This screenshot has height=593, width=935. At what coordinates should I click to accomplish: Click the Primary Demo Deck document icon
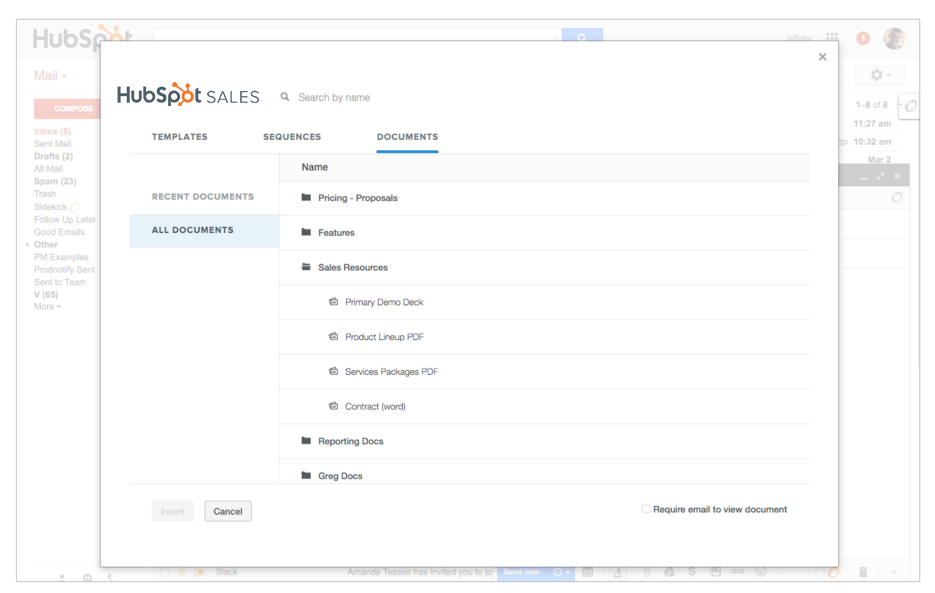click(333, 302)
